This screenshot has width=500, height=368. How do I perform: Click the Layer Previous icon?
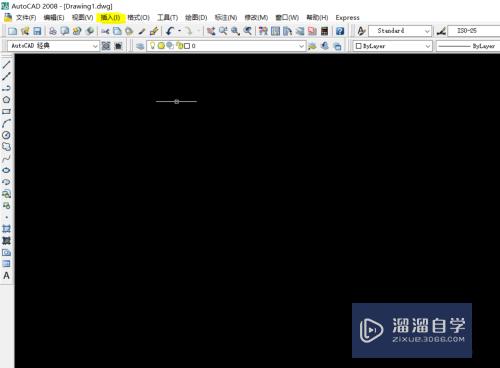[x=325, y=46]
